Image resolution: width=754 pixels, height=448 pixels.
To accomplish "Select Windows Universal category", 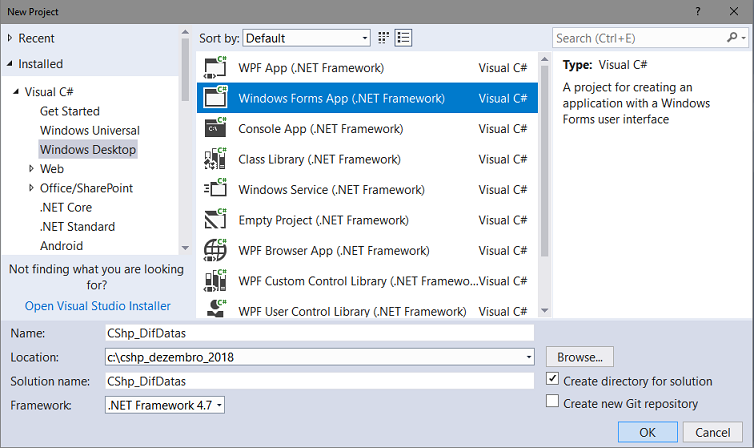I will tap(90, 130).
